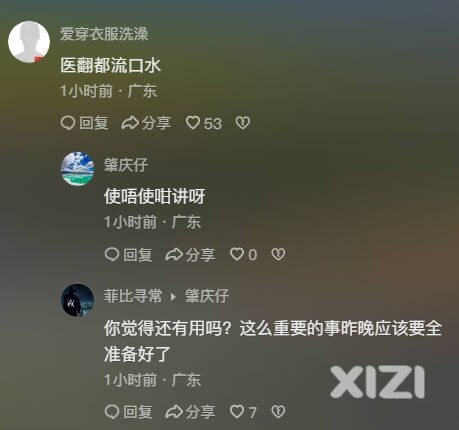Screen dimensions: 459x430
Task: Dislike 肇庆仔's reply with broken heart icon
Action: (278, 255)
